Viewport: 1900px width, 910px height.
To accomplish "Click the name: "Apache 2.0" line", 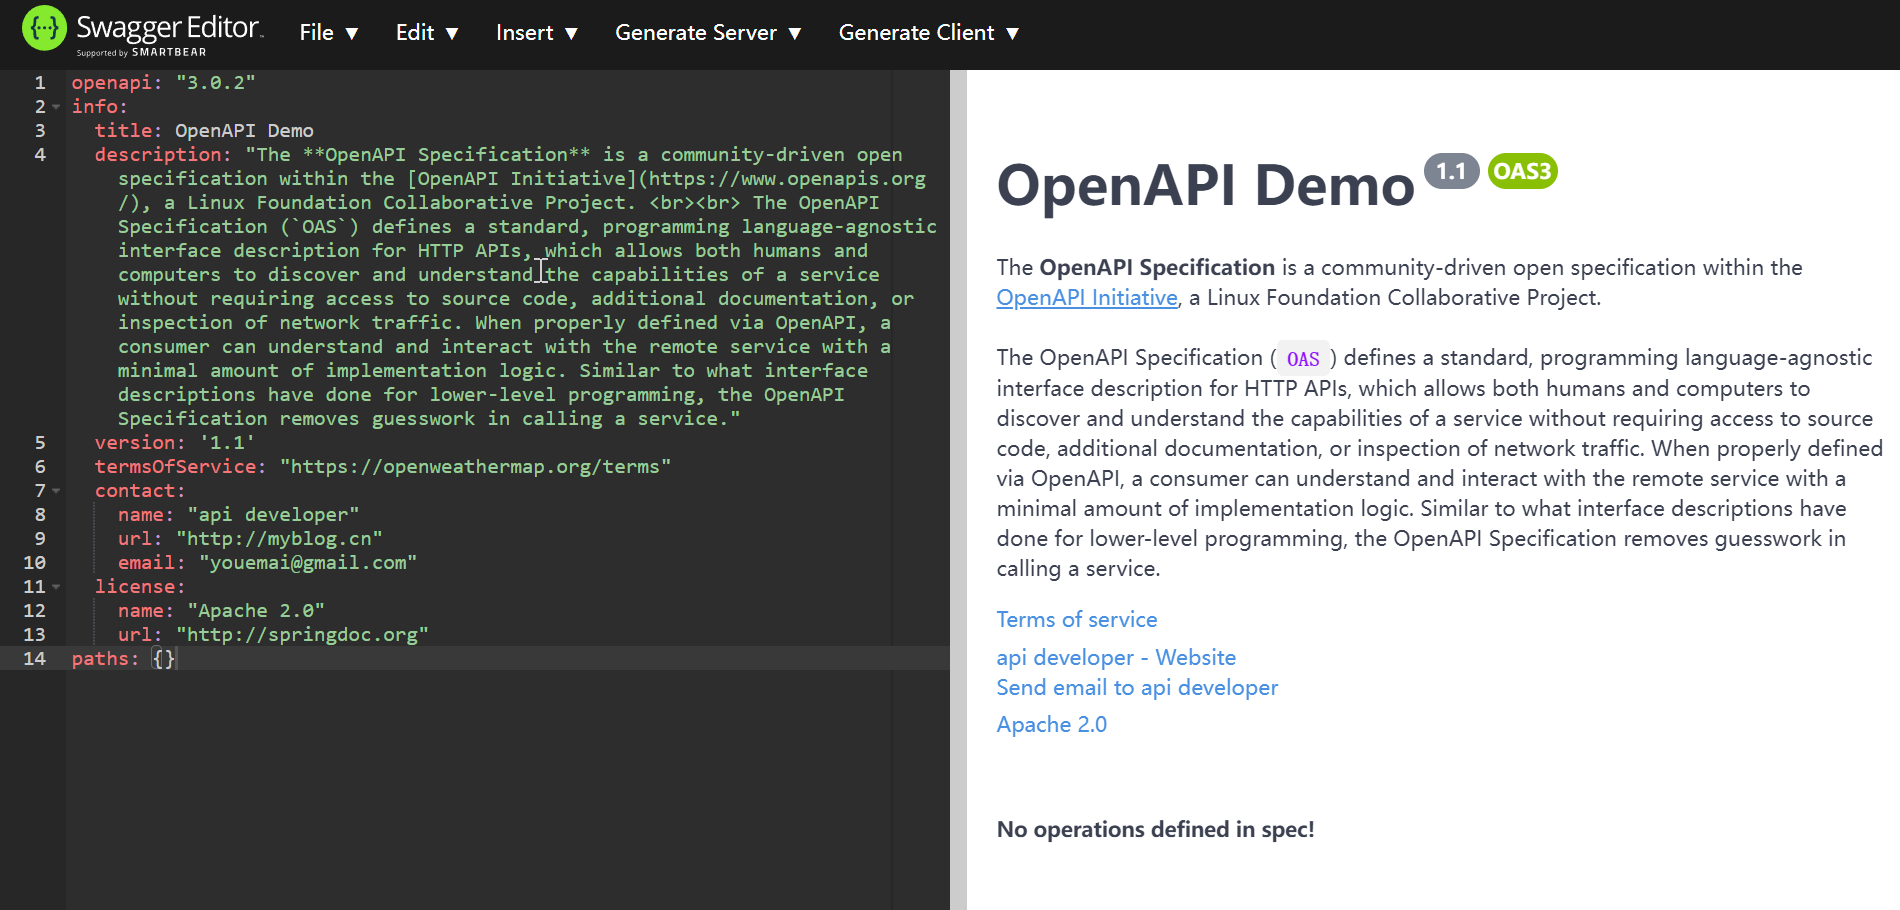I will pyautogui.click(x=221, y=611).
